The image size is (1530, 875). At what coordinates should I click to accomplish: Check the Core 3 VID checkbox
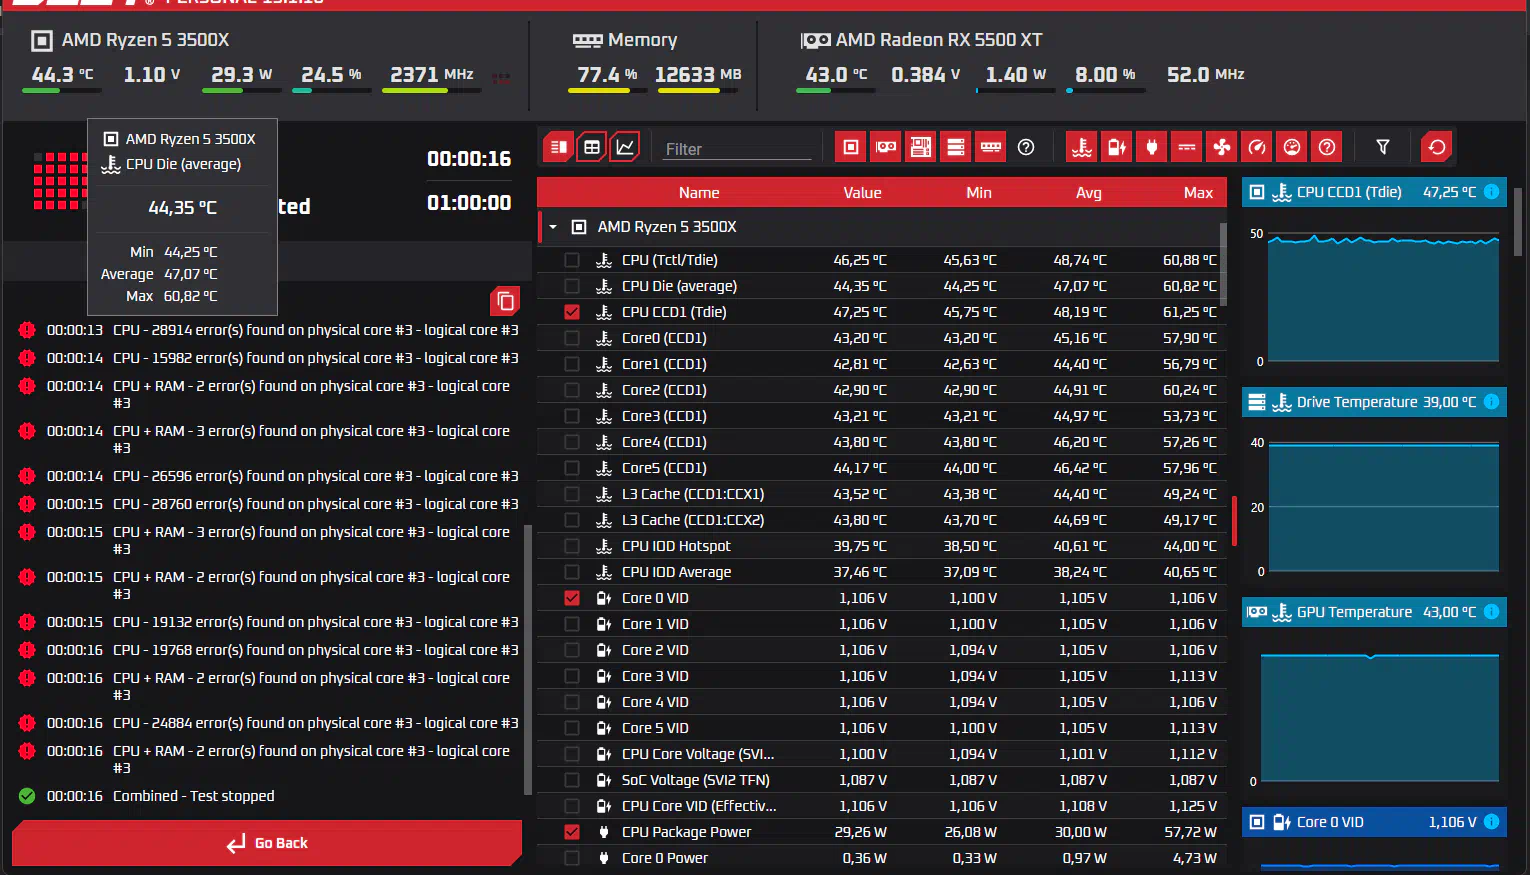point(572,676)
